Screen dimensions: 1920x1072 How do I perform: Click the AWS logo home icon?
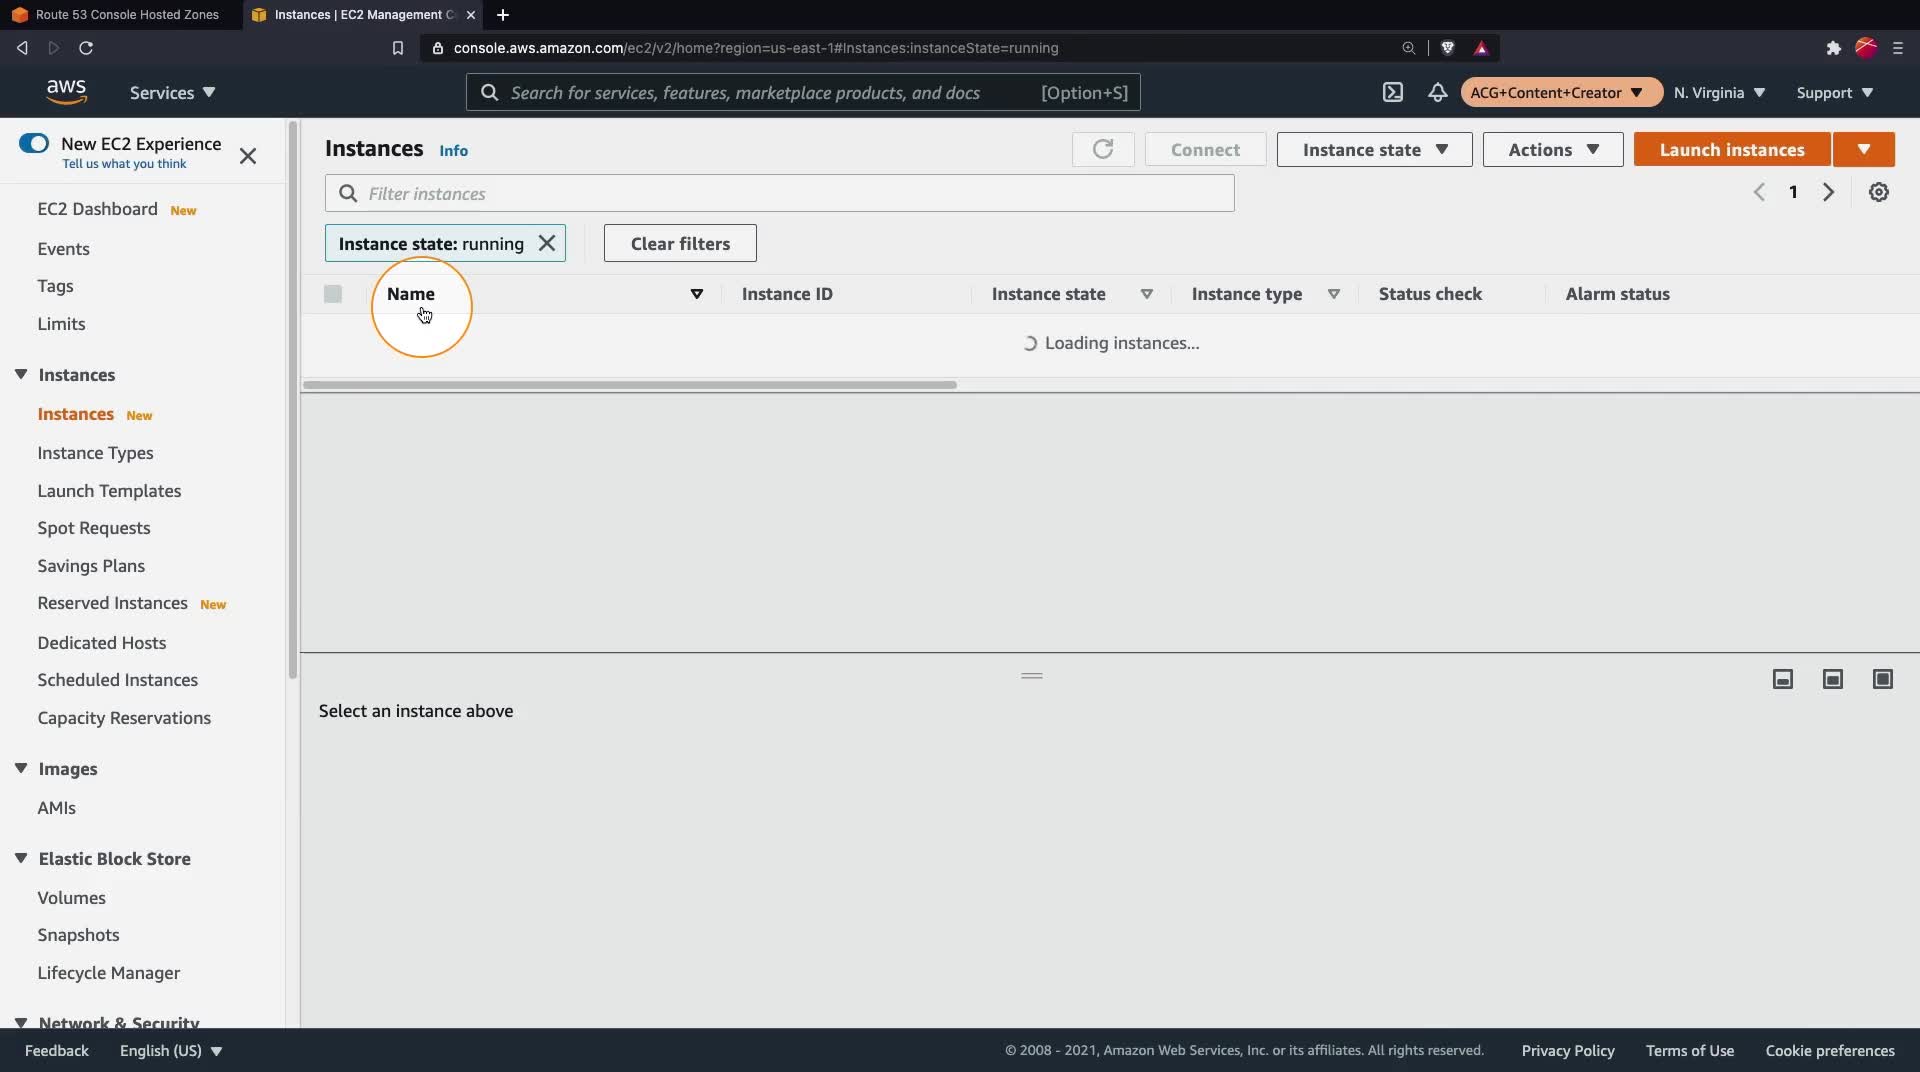coord(66,91)
